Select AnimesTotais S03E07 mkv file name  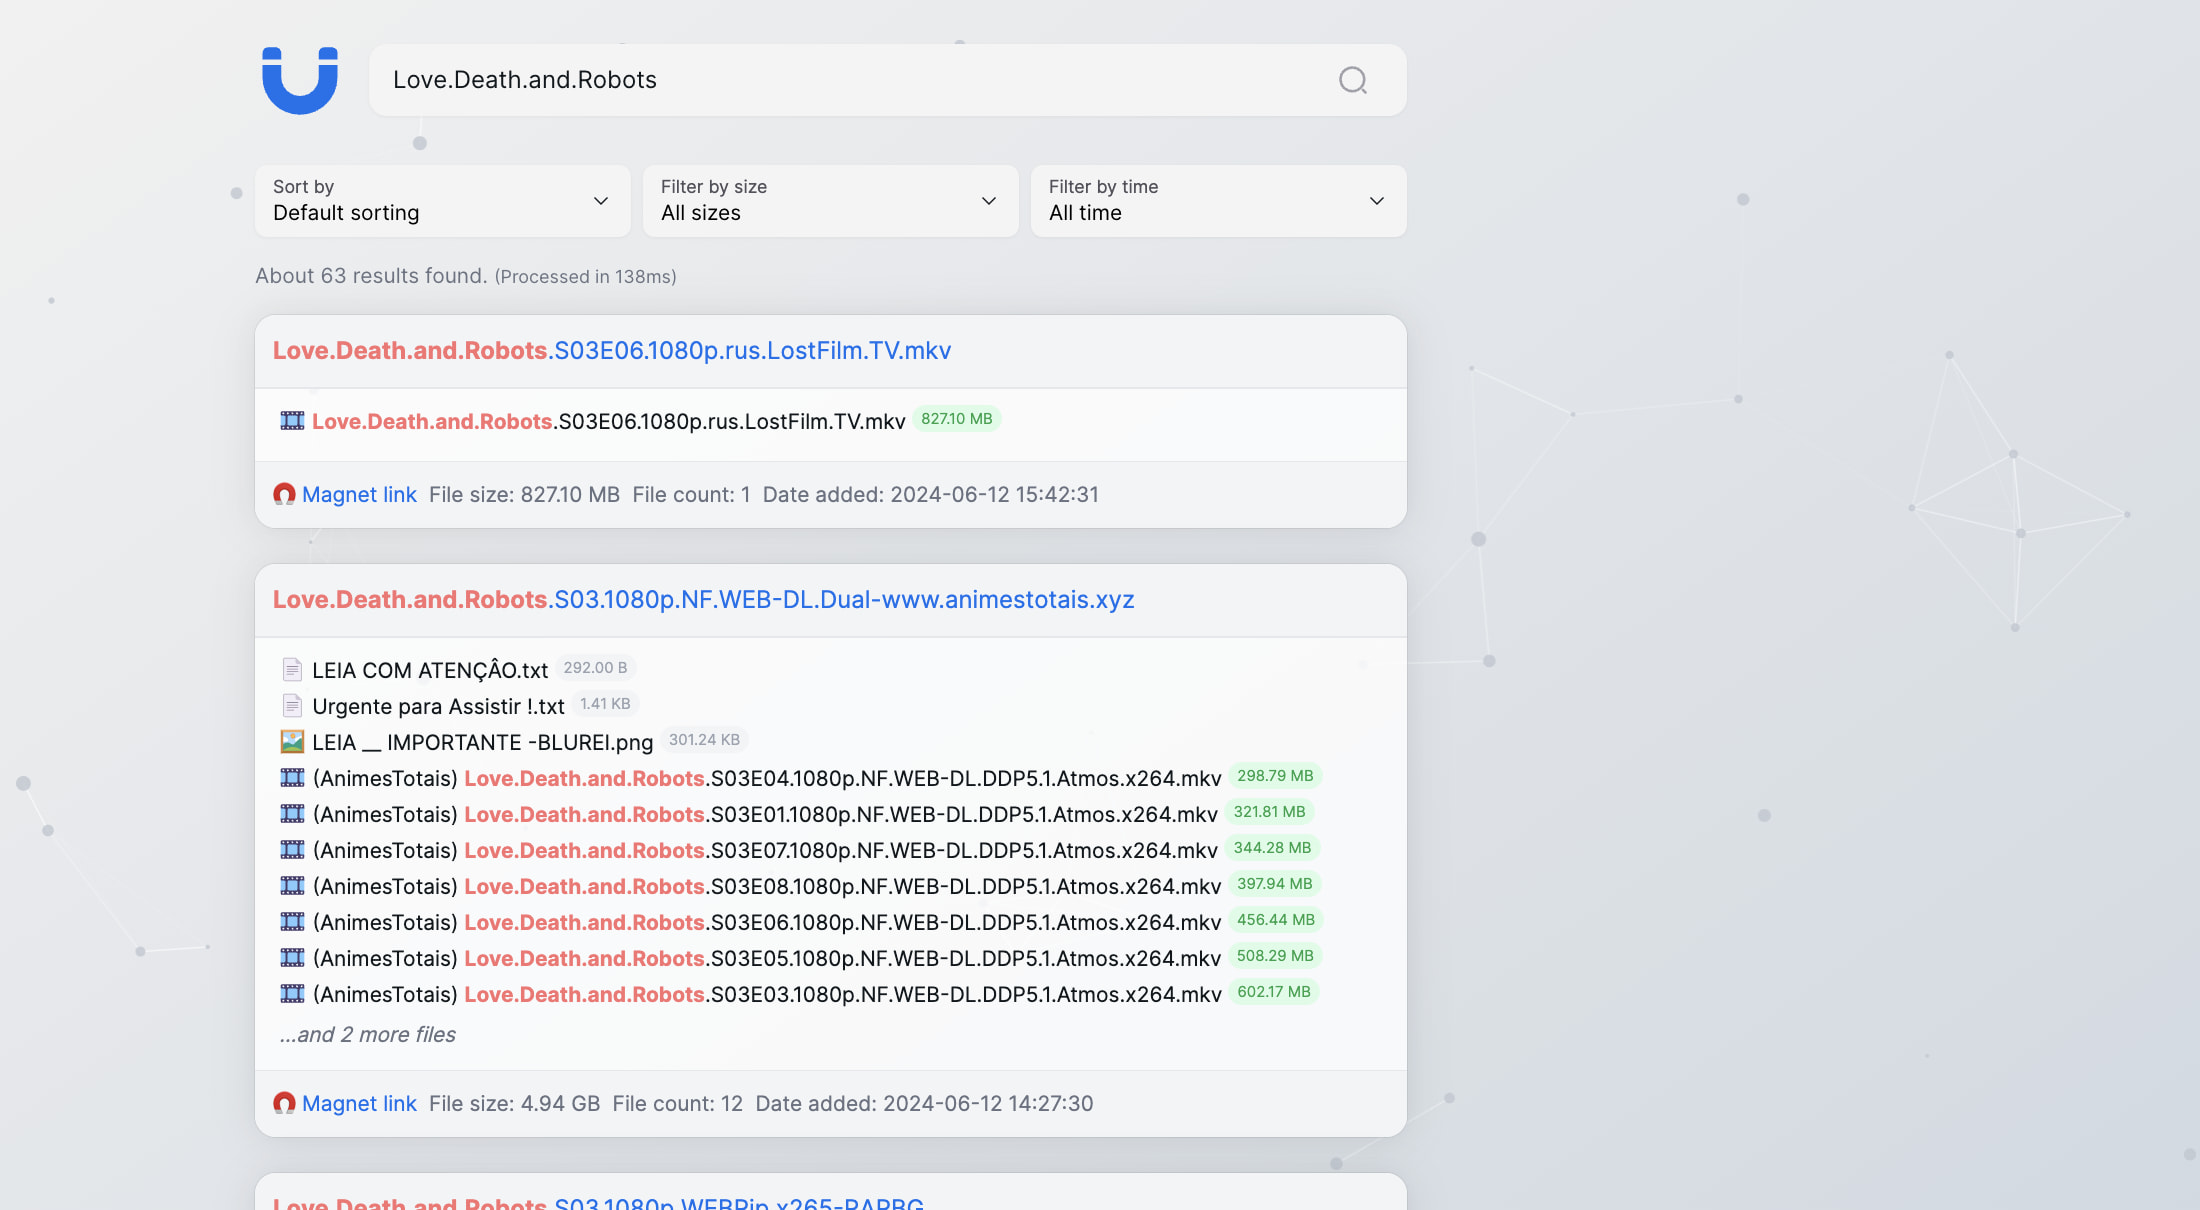point(765,850)
